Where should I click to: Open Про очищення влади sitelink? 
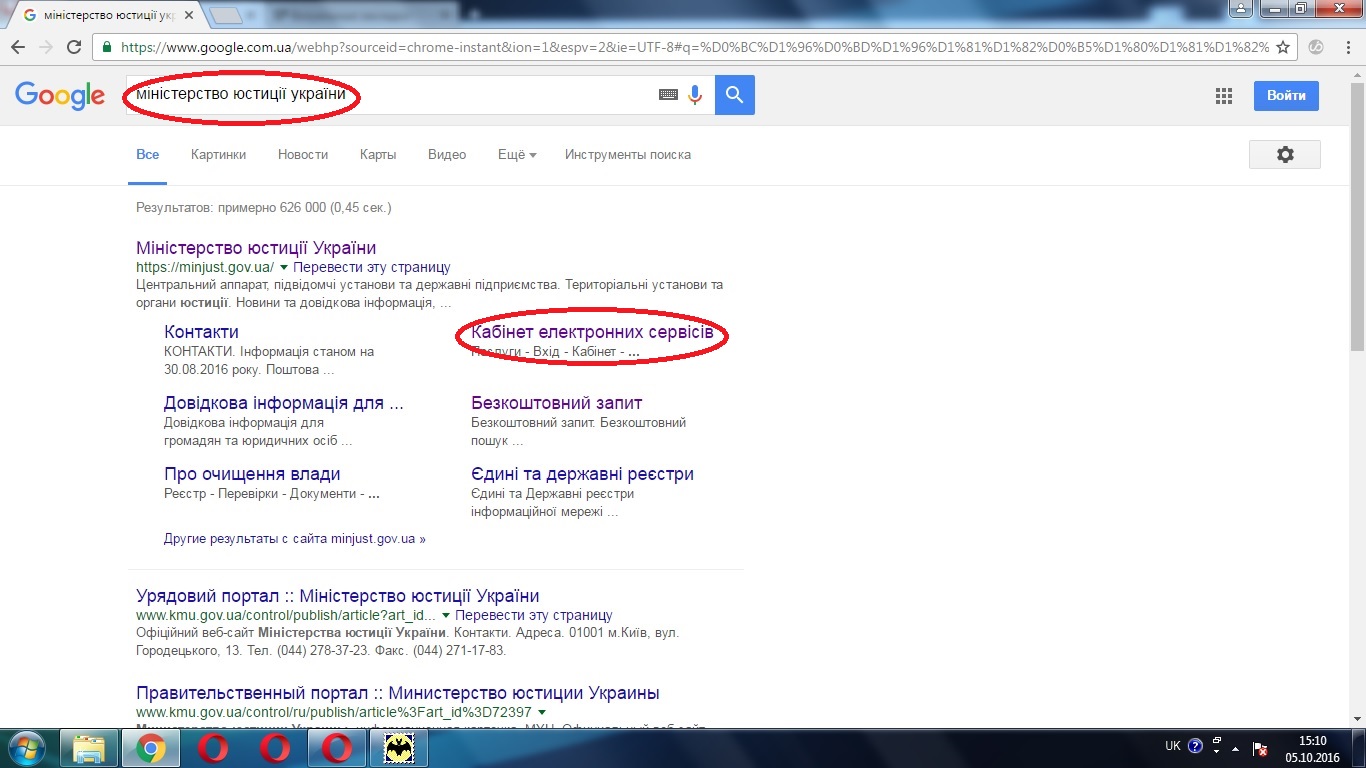(x=252, y=474)
